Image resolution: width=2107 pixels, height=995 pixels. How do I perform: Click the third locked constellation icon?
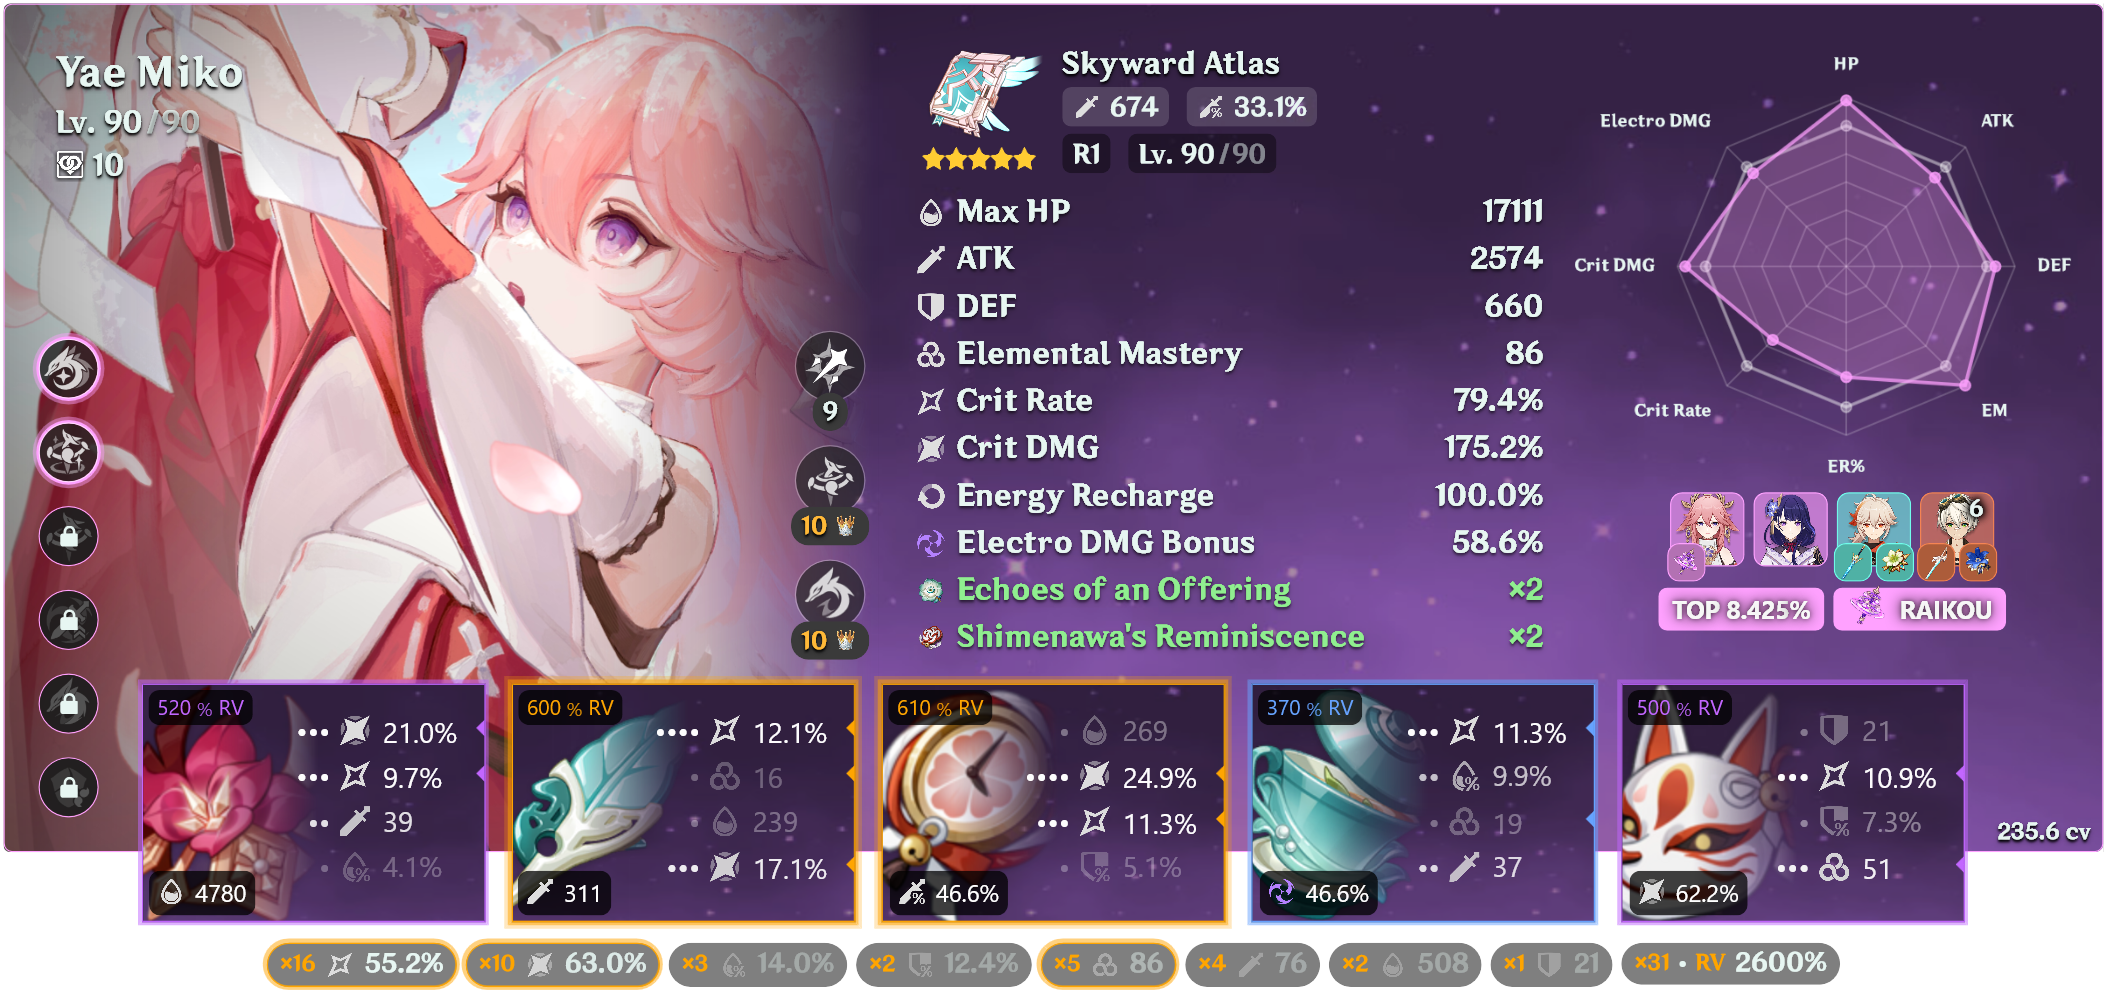69,703
